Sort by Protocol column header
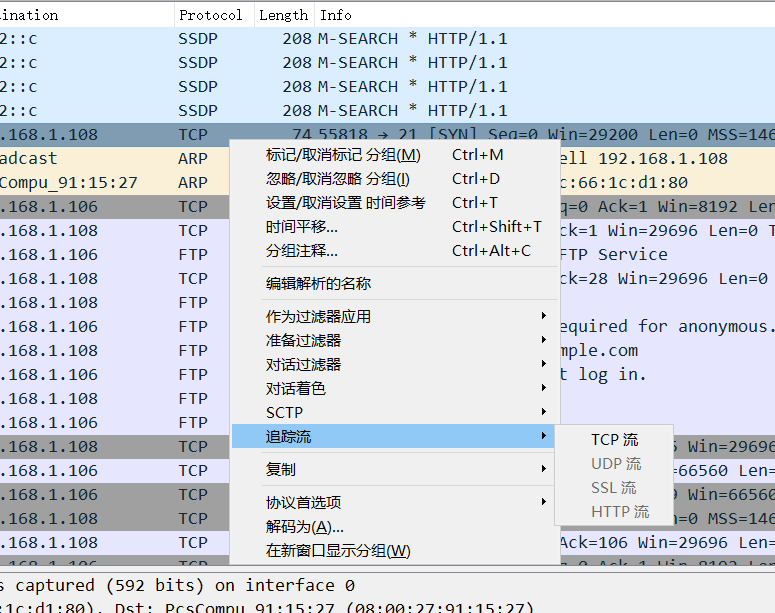 [x=214, y=15]
